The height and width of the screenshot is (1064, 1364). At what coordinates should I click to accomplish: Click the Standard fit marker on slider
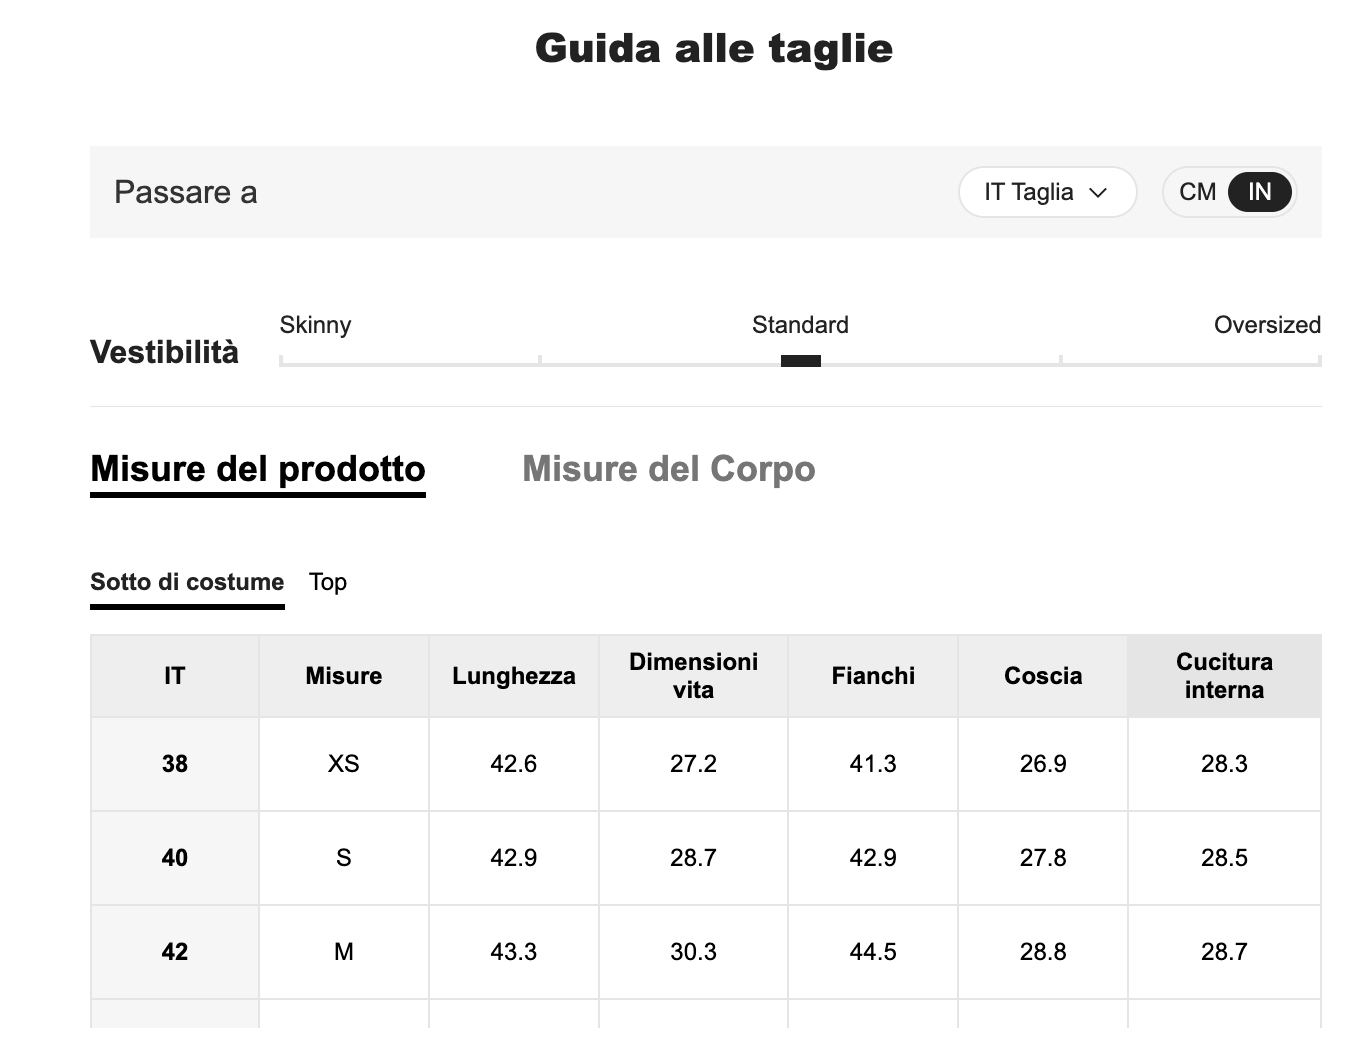coord(800,361)
